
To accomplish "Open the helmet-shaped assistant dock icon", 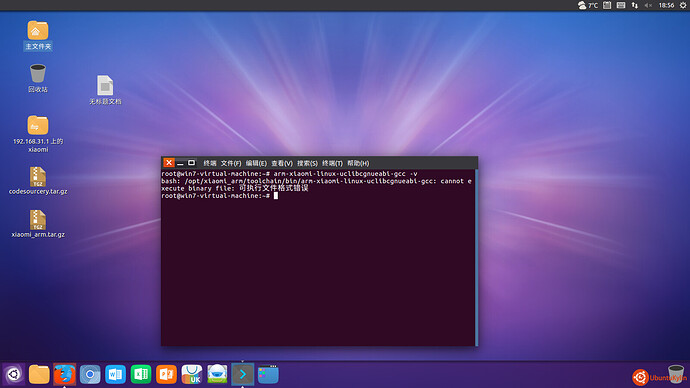I will click(x=217, y=374).
